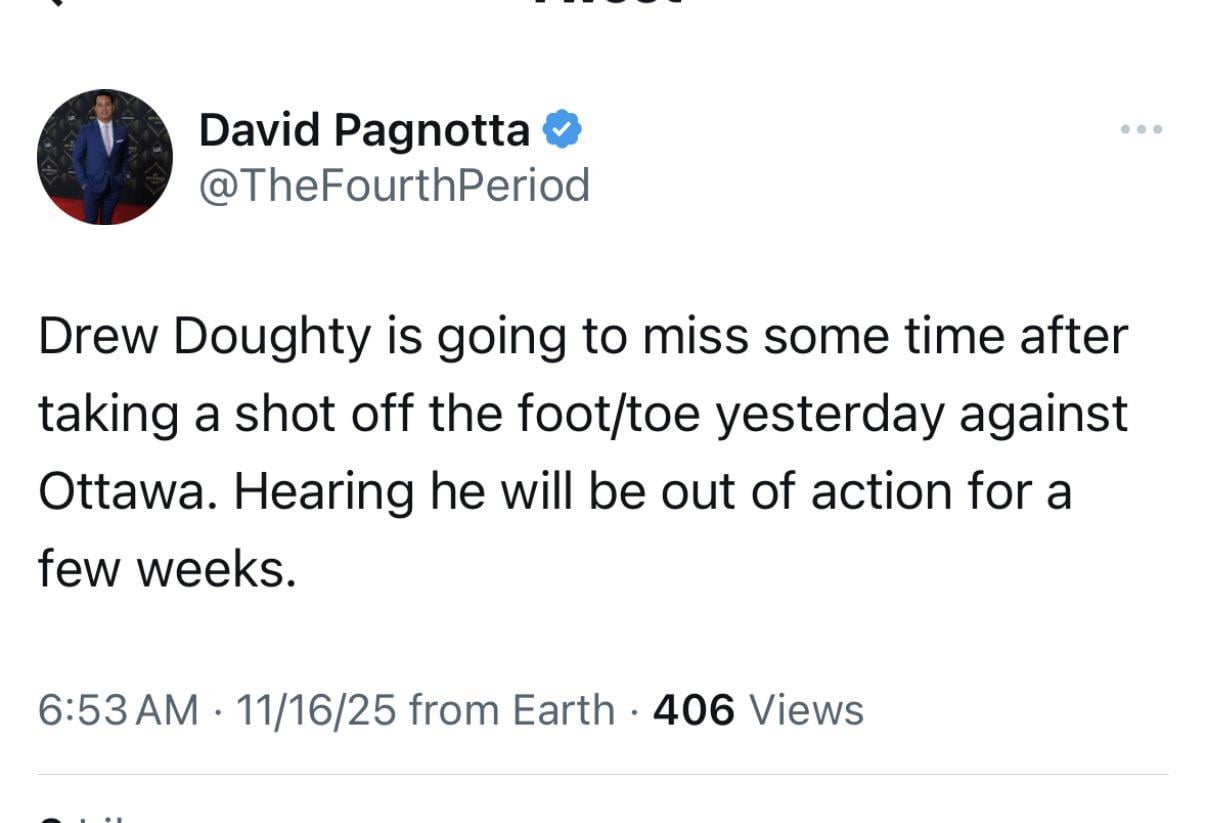Select the tweet text about Drew Doughty
The image size is (1206, 823).
point(580,450)
